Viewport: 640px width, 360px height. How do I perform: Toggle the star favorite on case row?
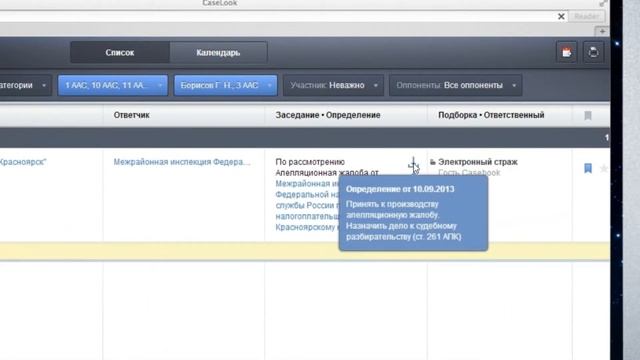(604, 168)
